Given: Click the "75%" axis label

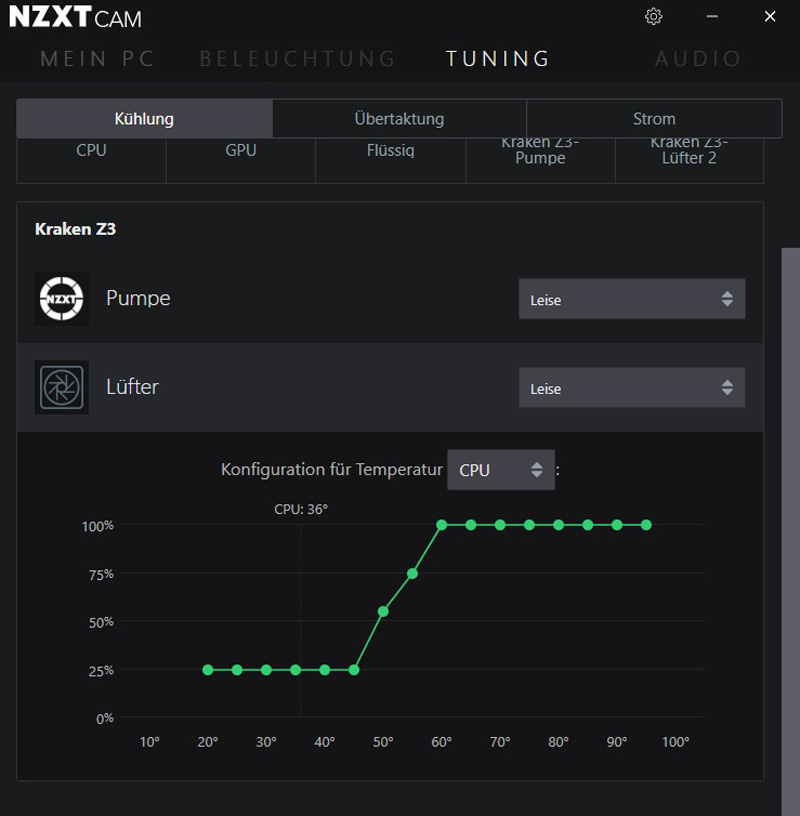Looking at the screenshot, I should (x=101, y=575).
